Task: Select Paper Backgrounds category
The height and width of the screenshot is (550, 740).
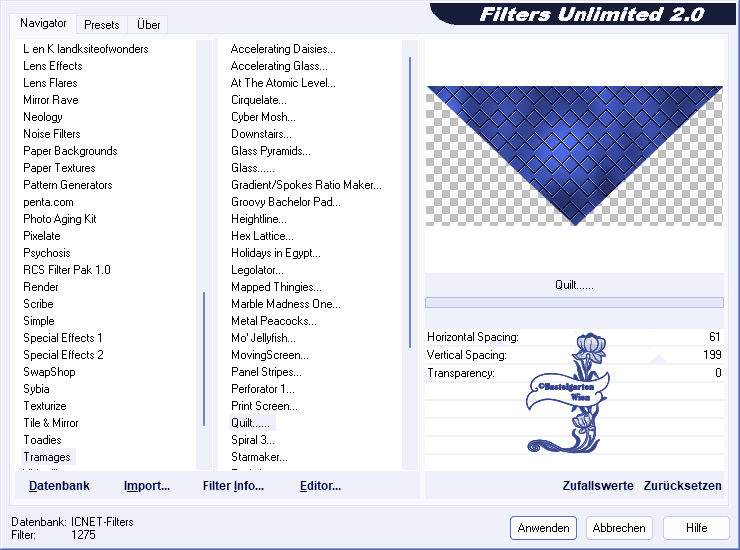Action: tap(70, 151)
